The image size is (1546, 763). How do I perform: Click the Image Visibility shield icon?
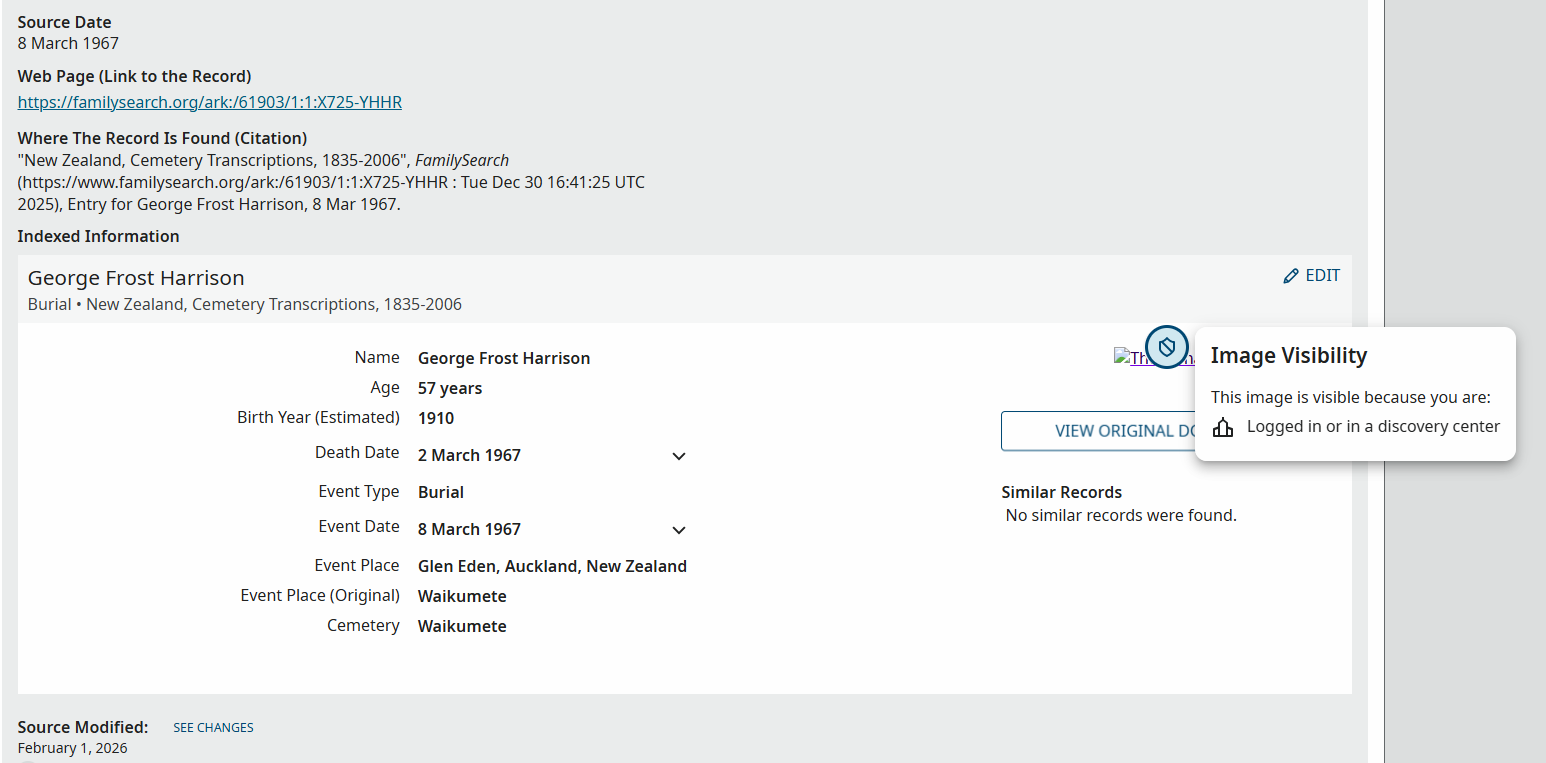(1167, 347)
